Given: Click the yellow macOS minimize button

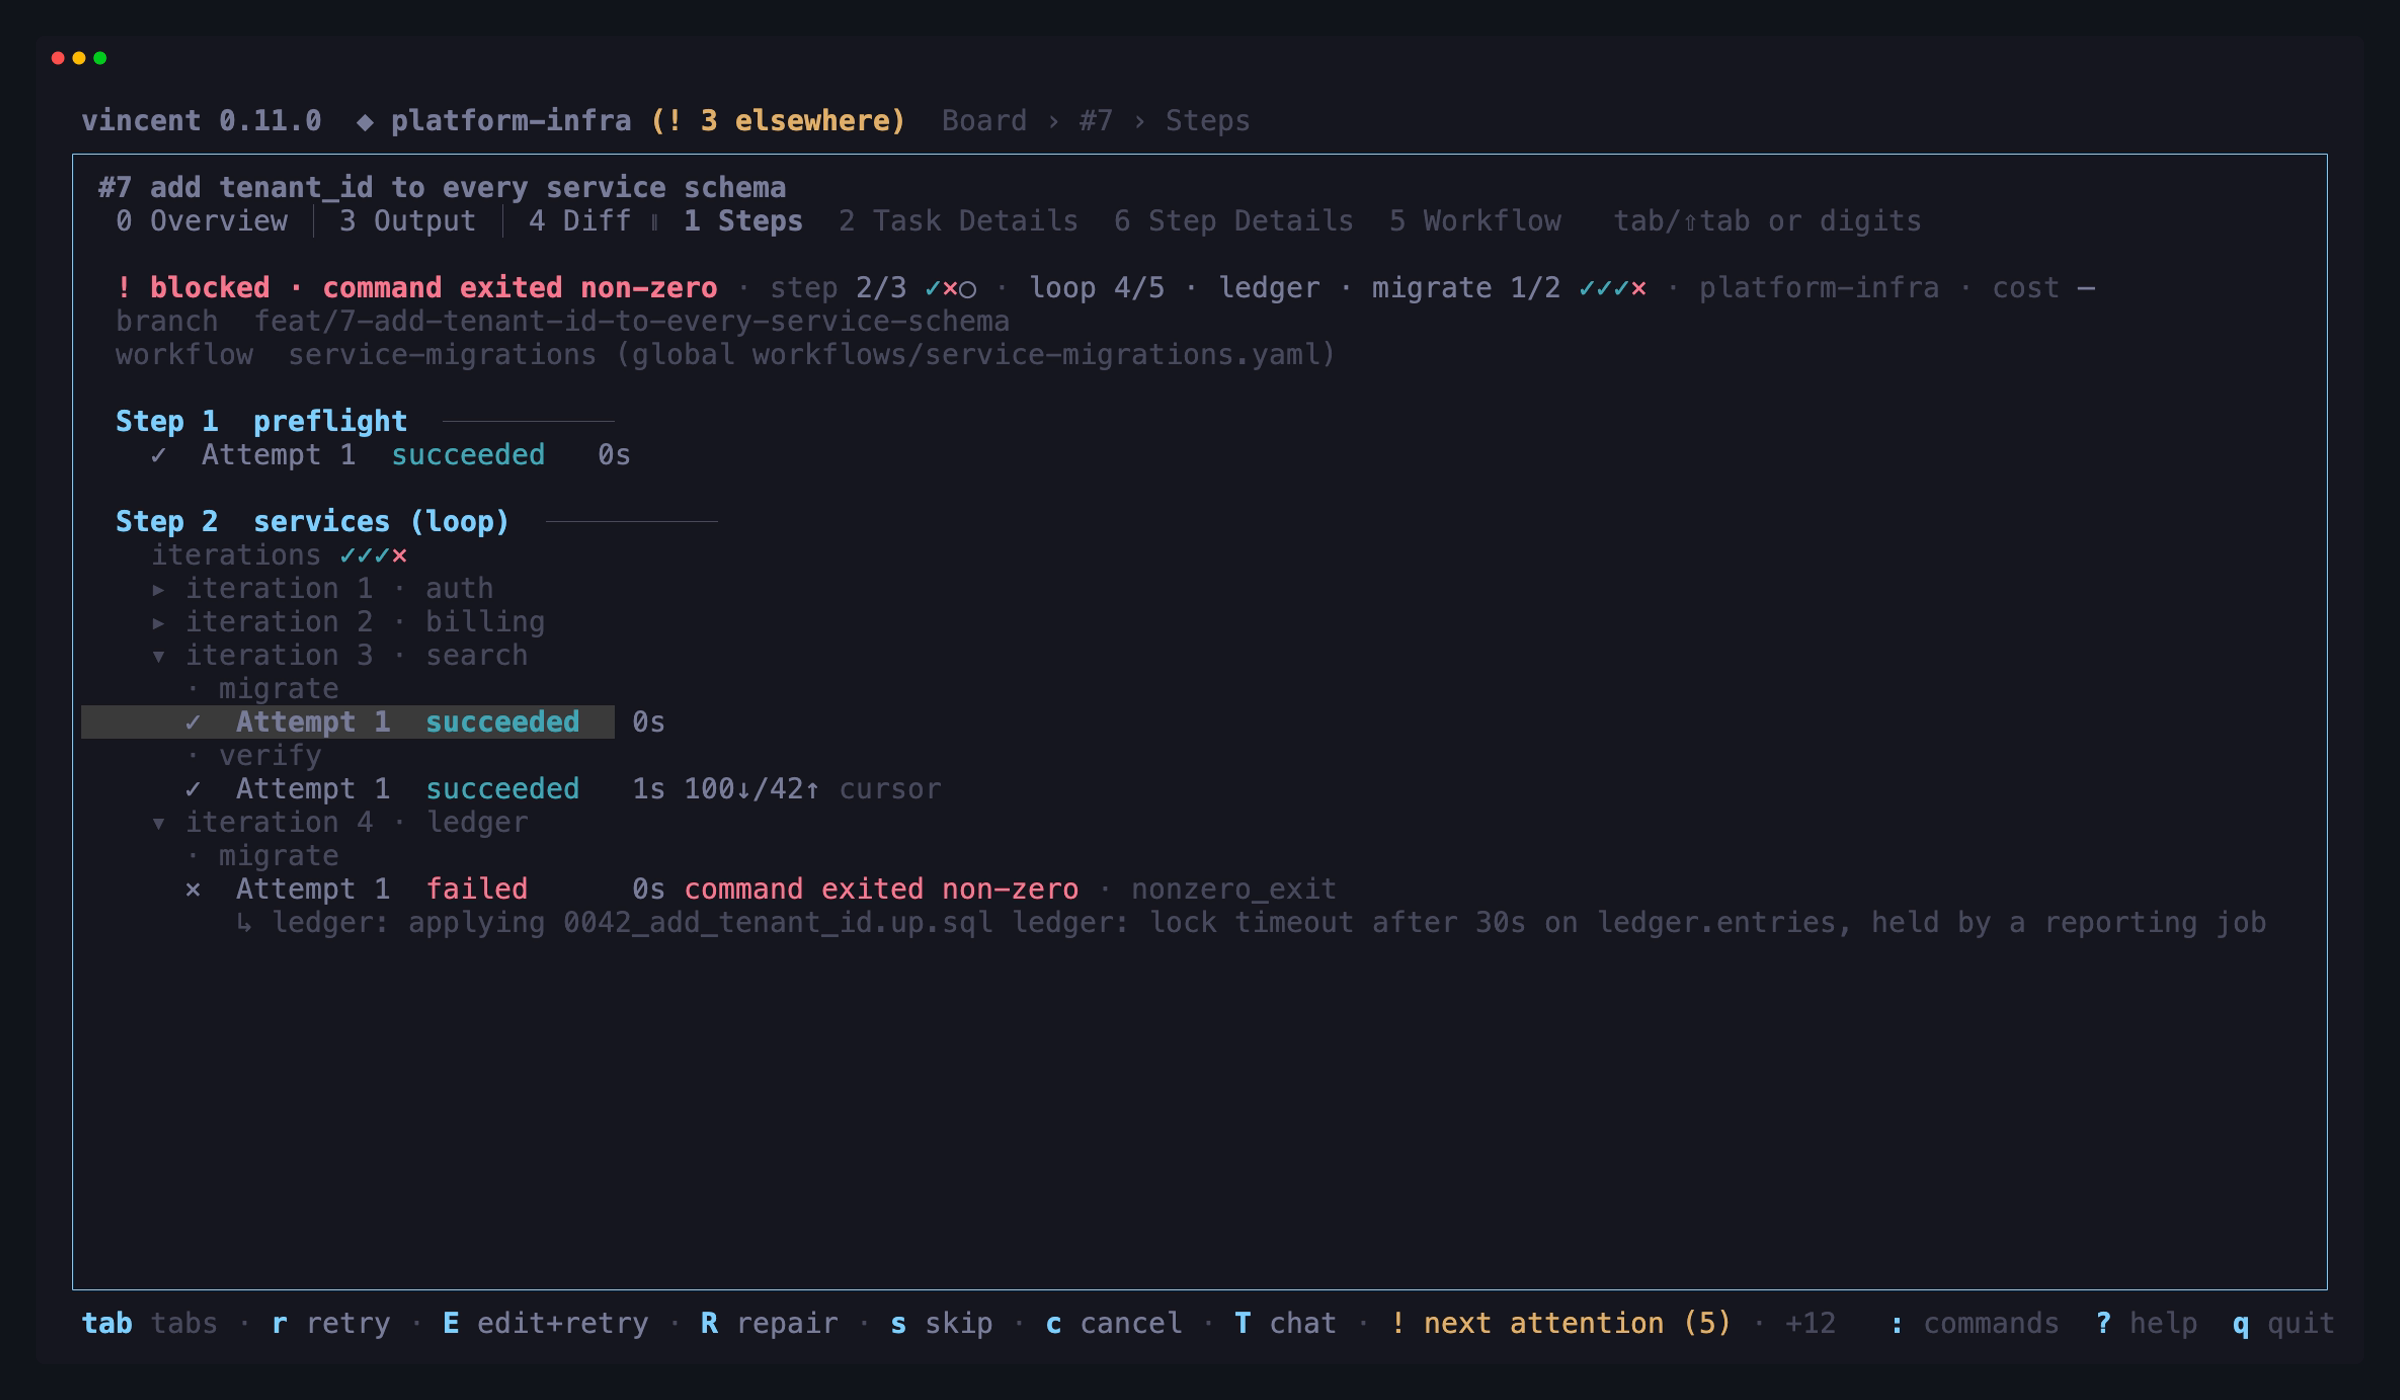Looking at the screenshot, I should coord(79,58).
